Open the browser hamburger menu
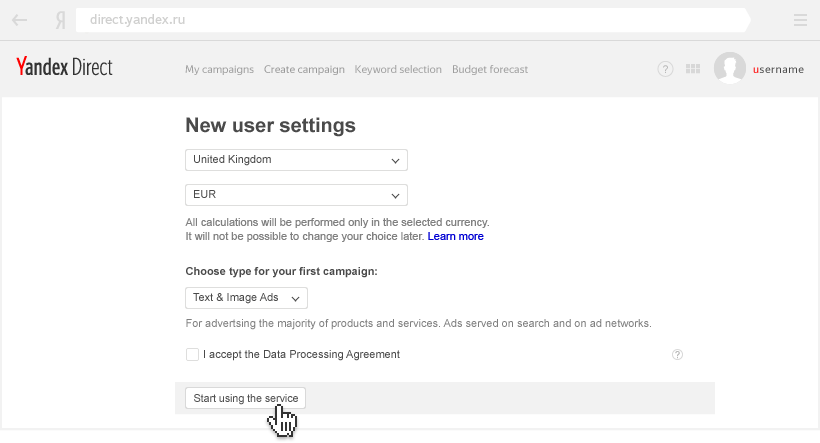The height and width of the screenshot is (443, 820). click(x=799, y=19)
